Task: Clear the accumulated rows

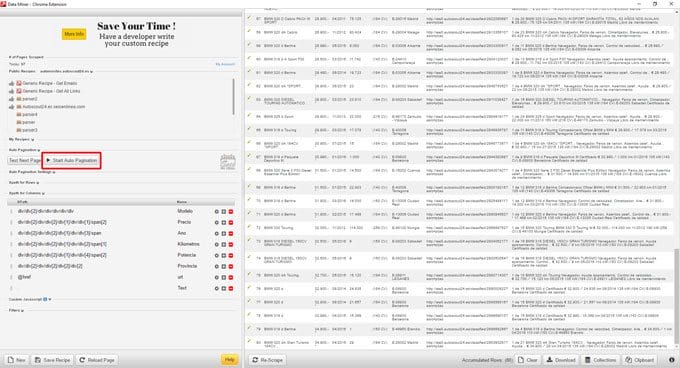Action: [528, 360]
